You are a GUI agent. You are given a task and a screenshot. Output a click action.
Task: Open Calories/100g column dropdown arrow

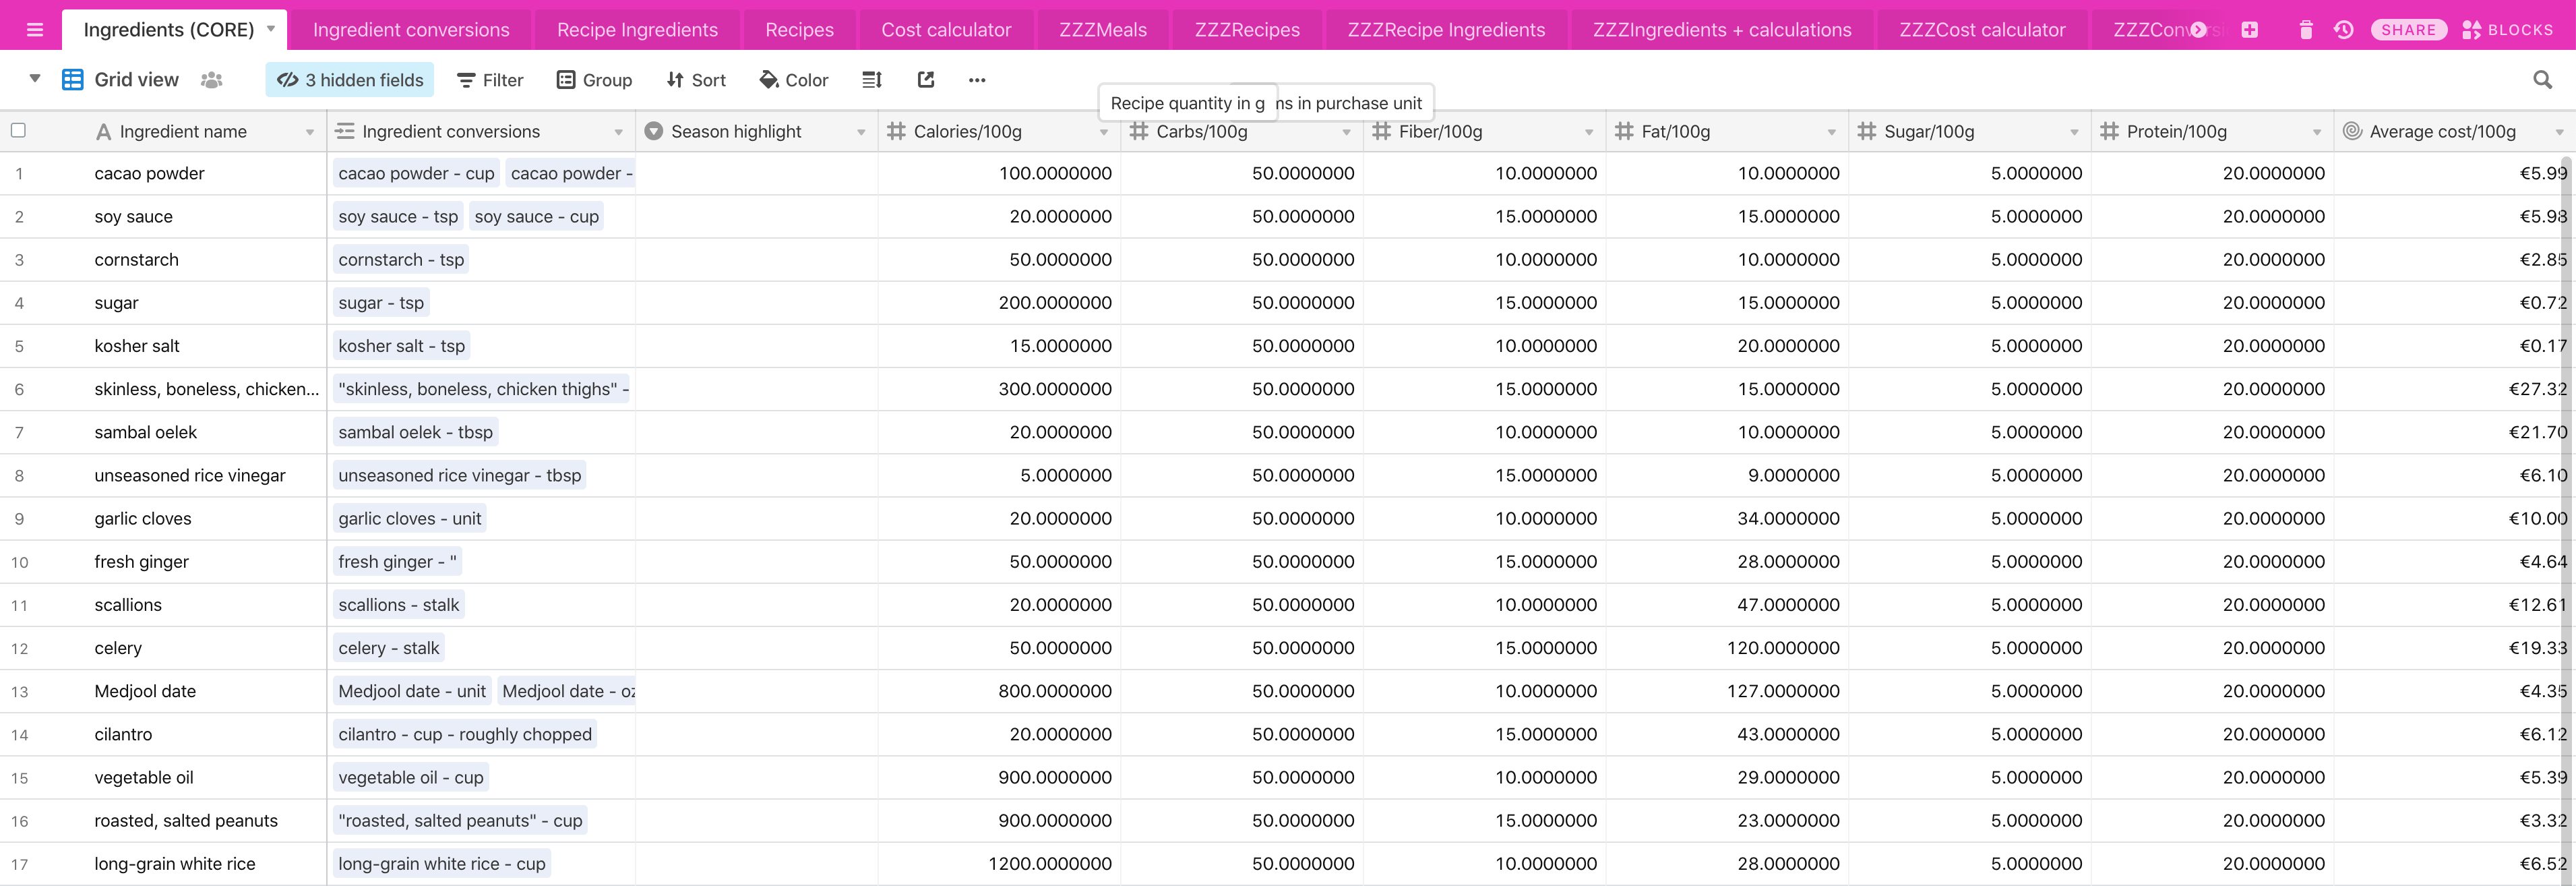(x=1104, y=132)
